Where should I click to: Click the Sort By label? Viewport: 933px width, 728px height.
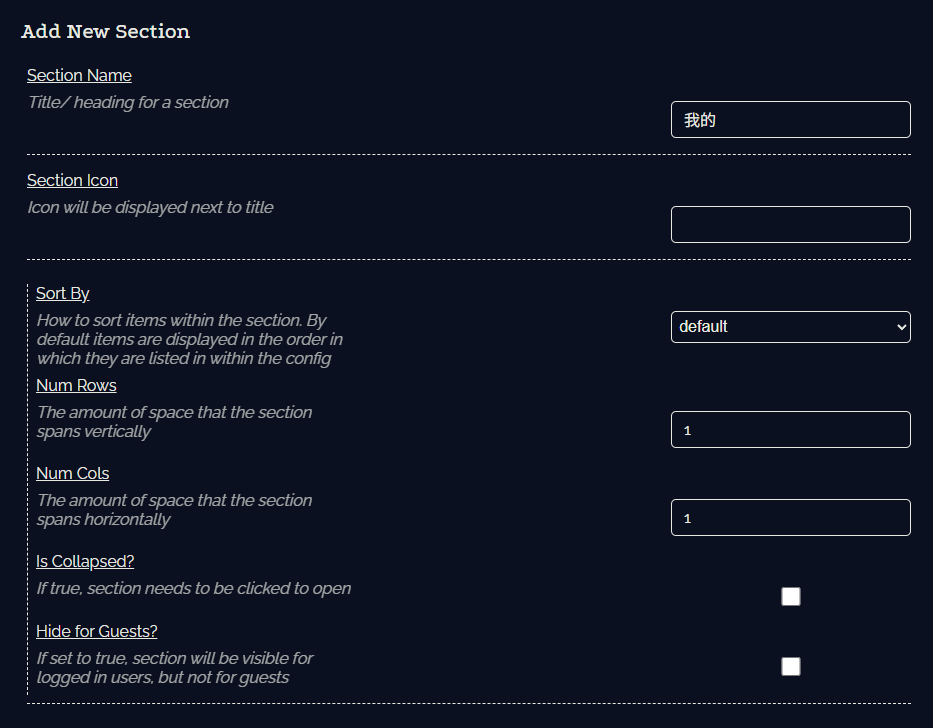tap(62, 293)
